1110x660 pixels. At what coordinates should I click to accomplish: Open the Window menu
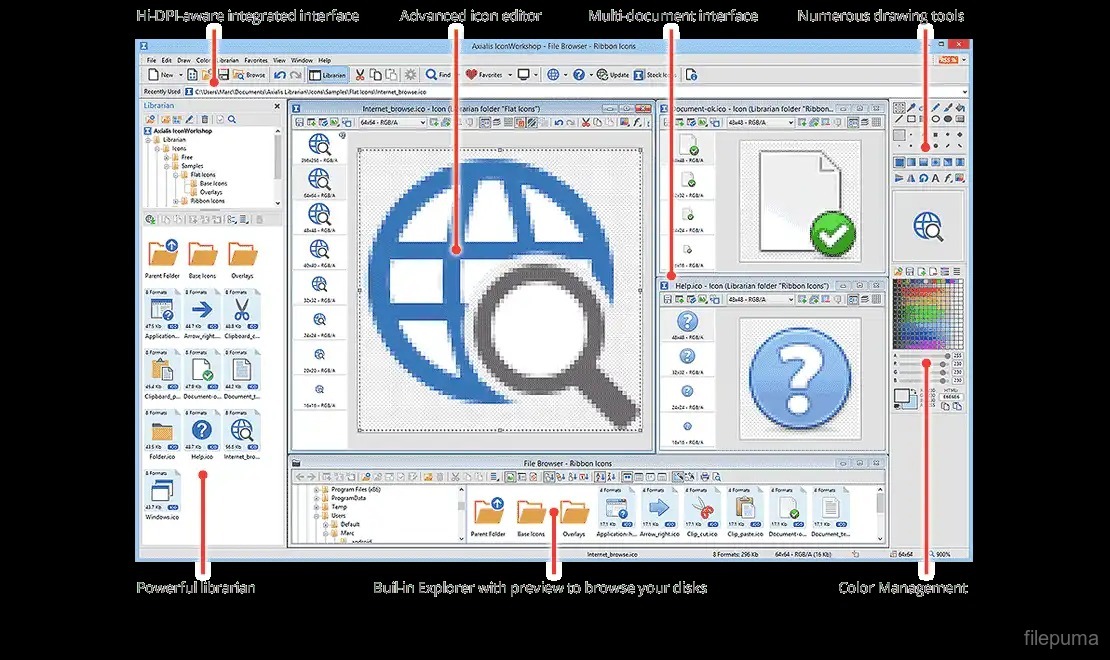301,60
